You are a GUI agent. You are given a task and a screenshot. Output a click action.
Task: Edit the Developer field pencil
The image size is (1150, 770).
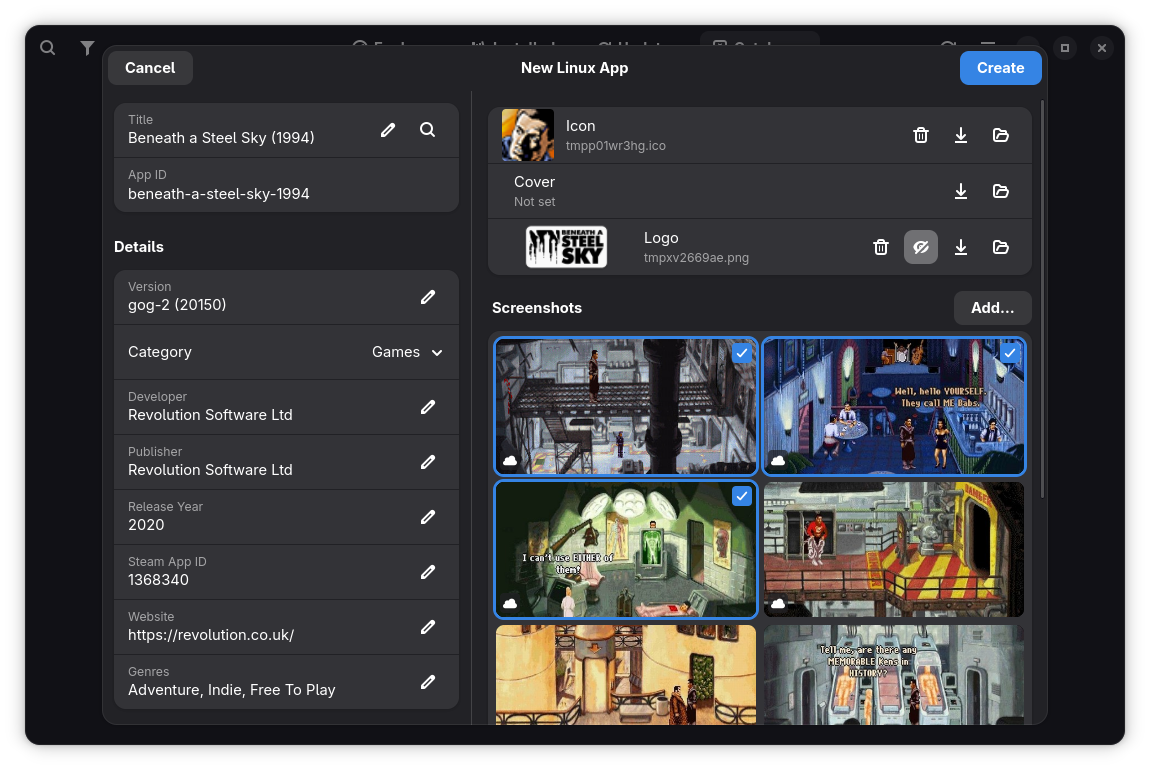(428, 407)
